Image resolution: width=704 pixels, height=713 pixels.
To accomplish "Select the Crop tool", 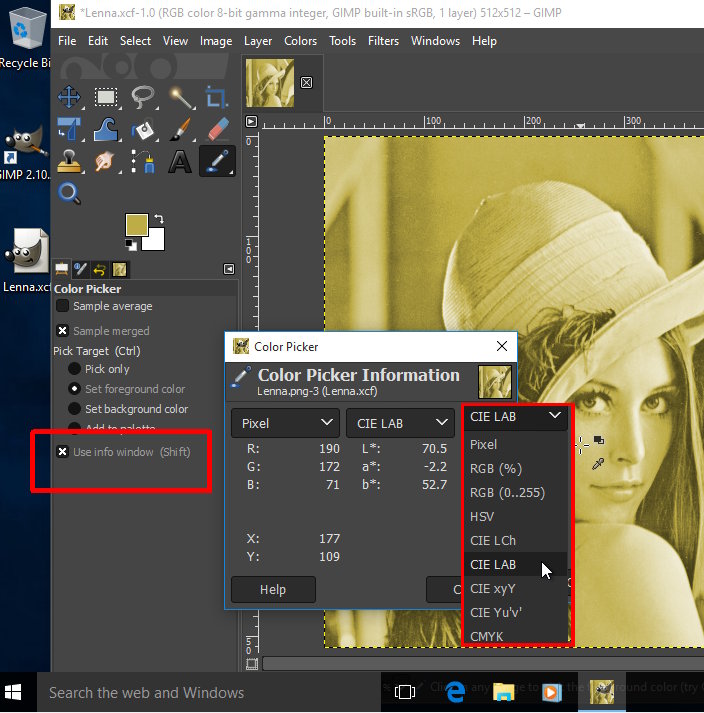I will coord(217,97).
